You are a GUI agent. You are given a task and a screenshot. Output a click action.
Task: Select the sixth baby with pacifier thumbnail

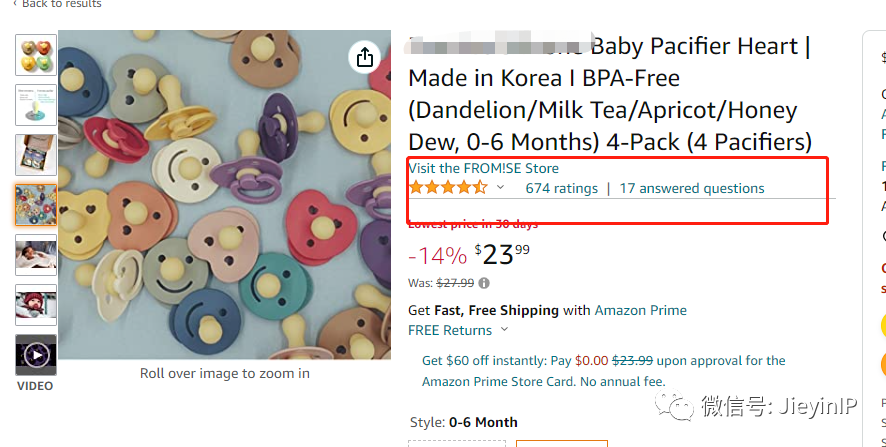pos(36,305)
